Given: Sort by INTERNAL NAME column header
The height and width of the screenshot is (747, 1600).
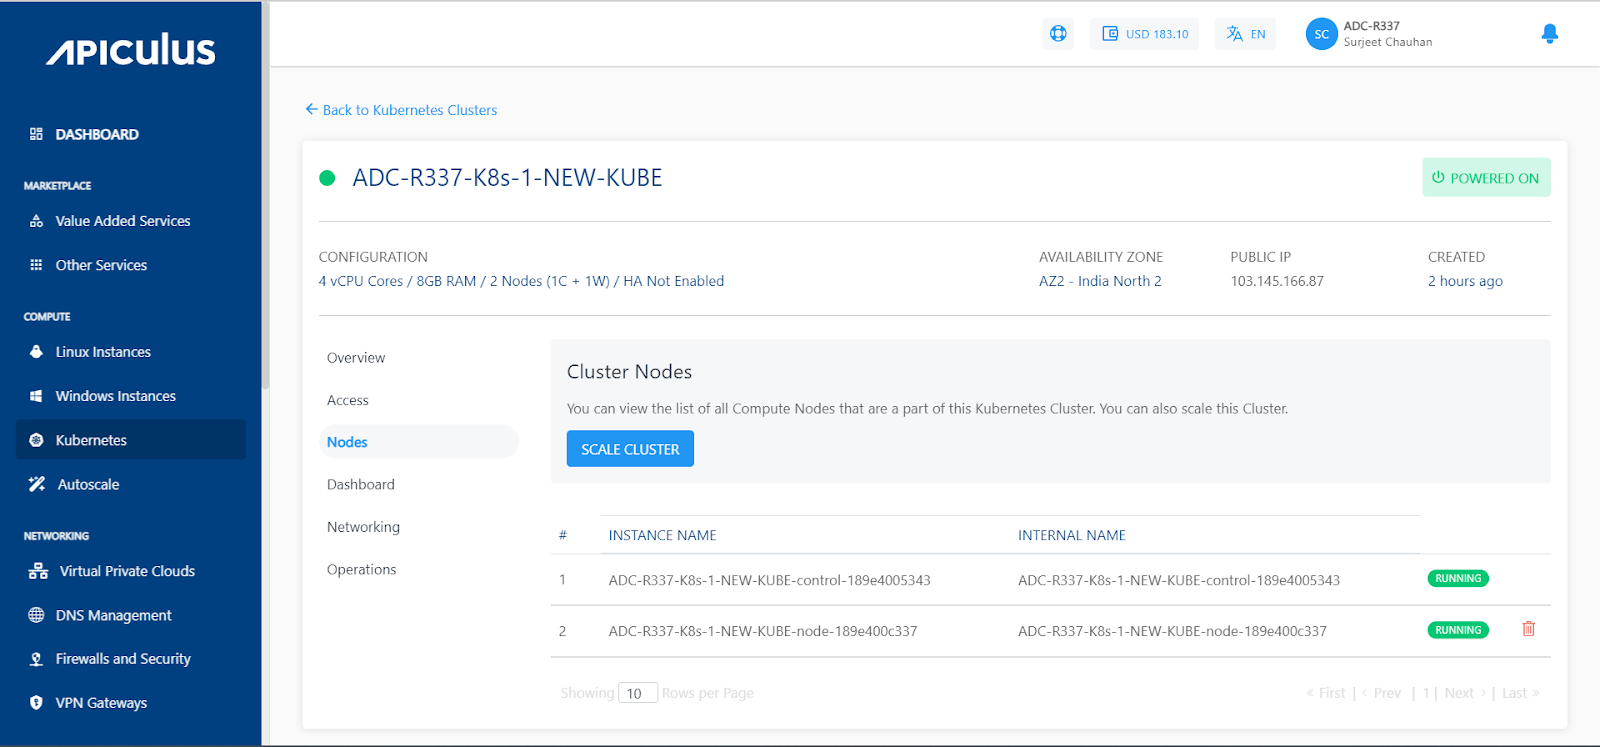Looking at the screenshot, I should click(1072, 535).
